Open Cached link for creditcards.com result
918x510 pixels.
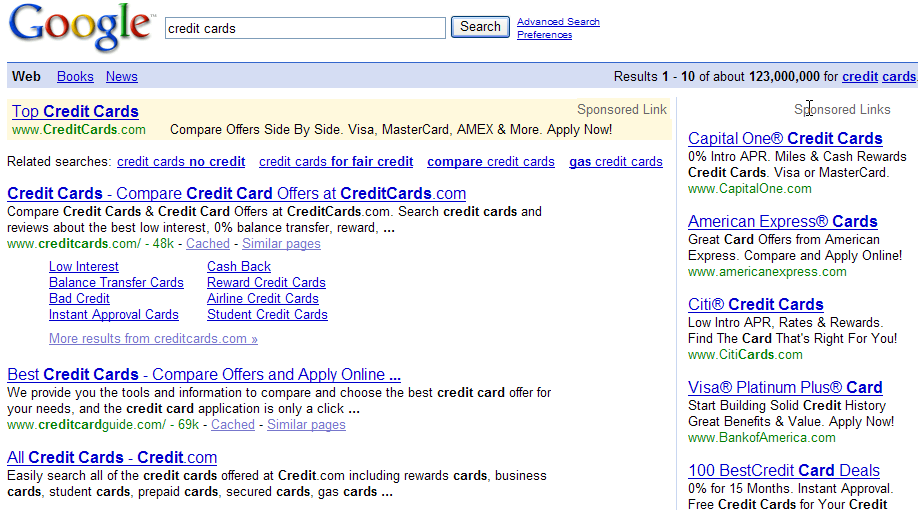click(208, 244)
